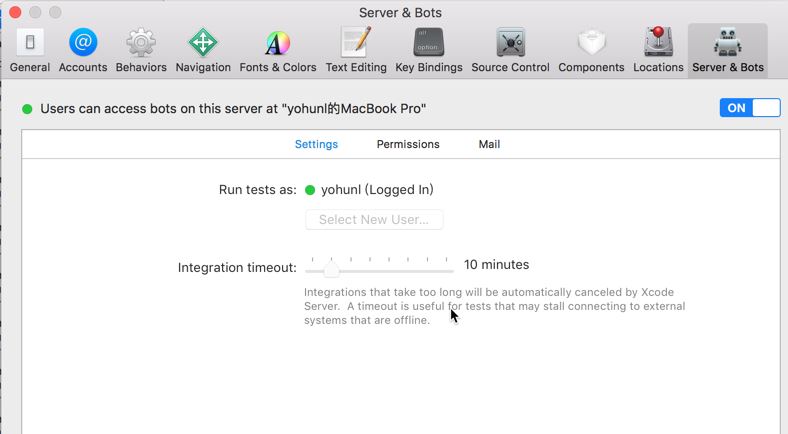The image size is (788, 434).
Task: Open the Accounts preferences pane
Action: click(x=83, y=50)
